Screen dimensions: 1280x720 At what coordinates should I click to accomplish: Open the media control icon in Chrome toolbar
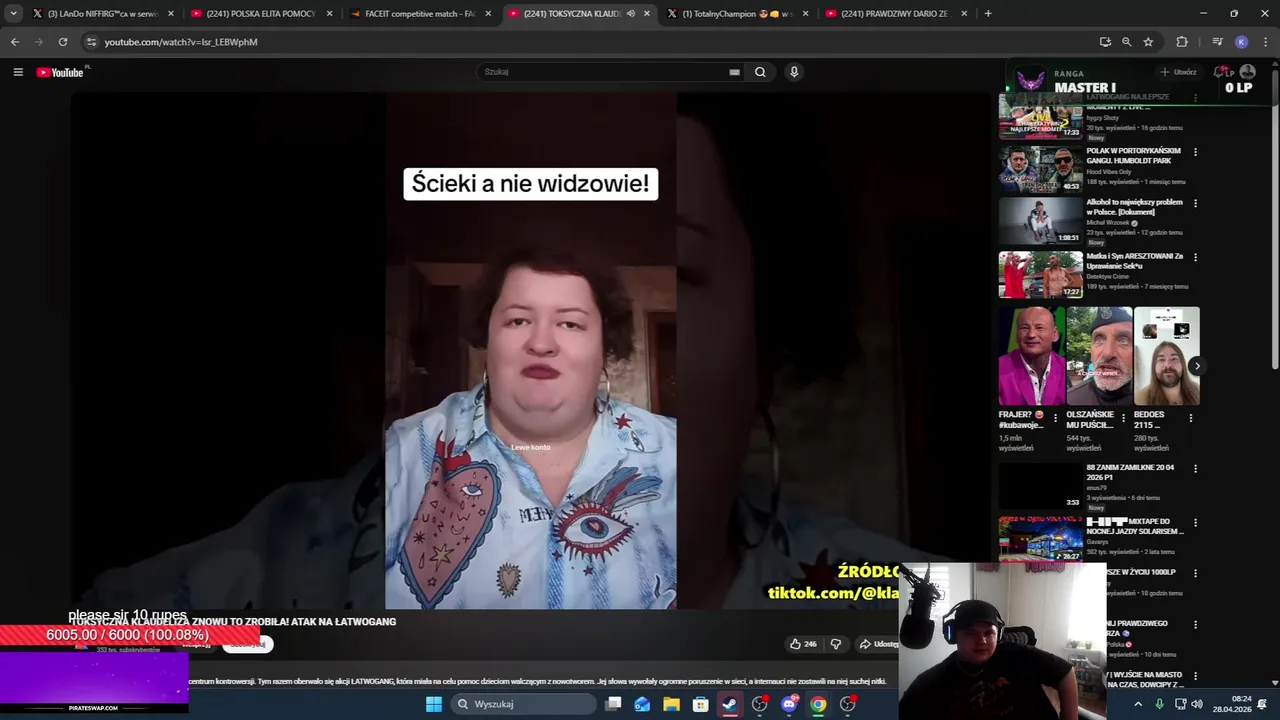point(1217,42)
